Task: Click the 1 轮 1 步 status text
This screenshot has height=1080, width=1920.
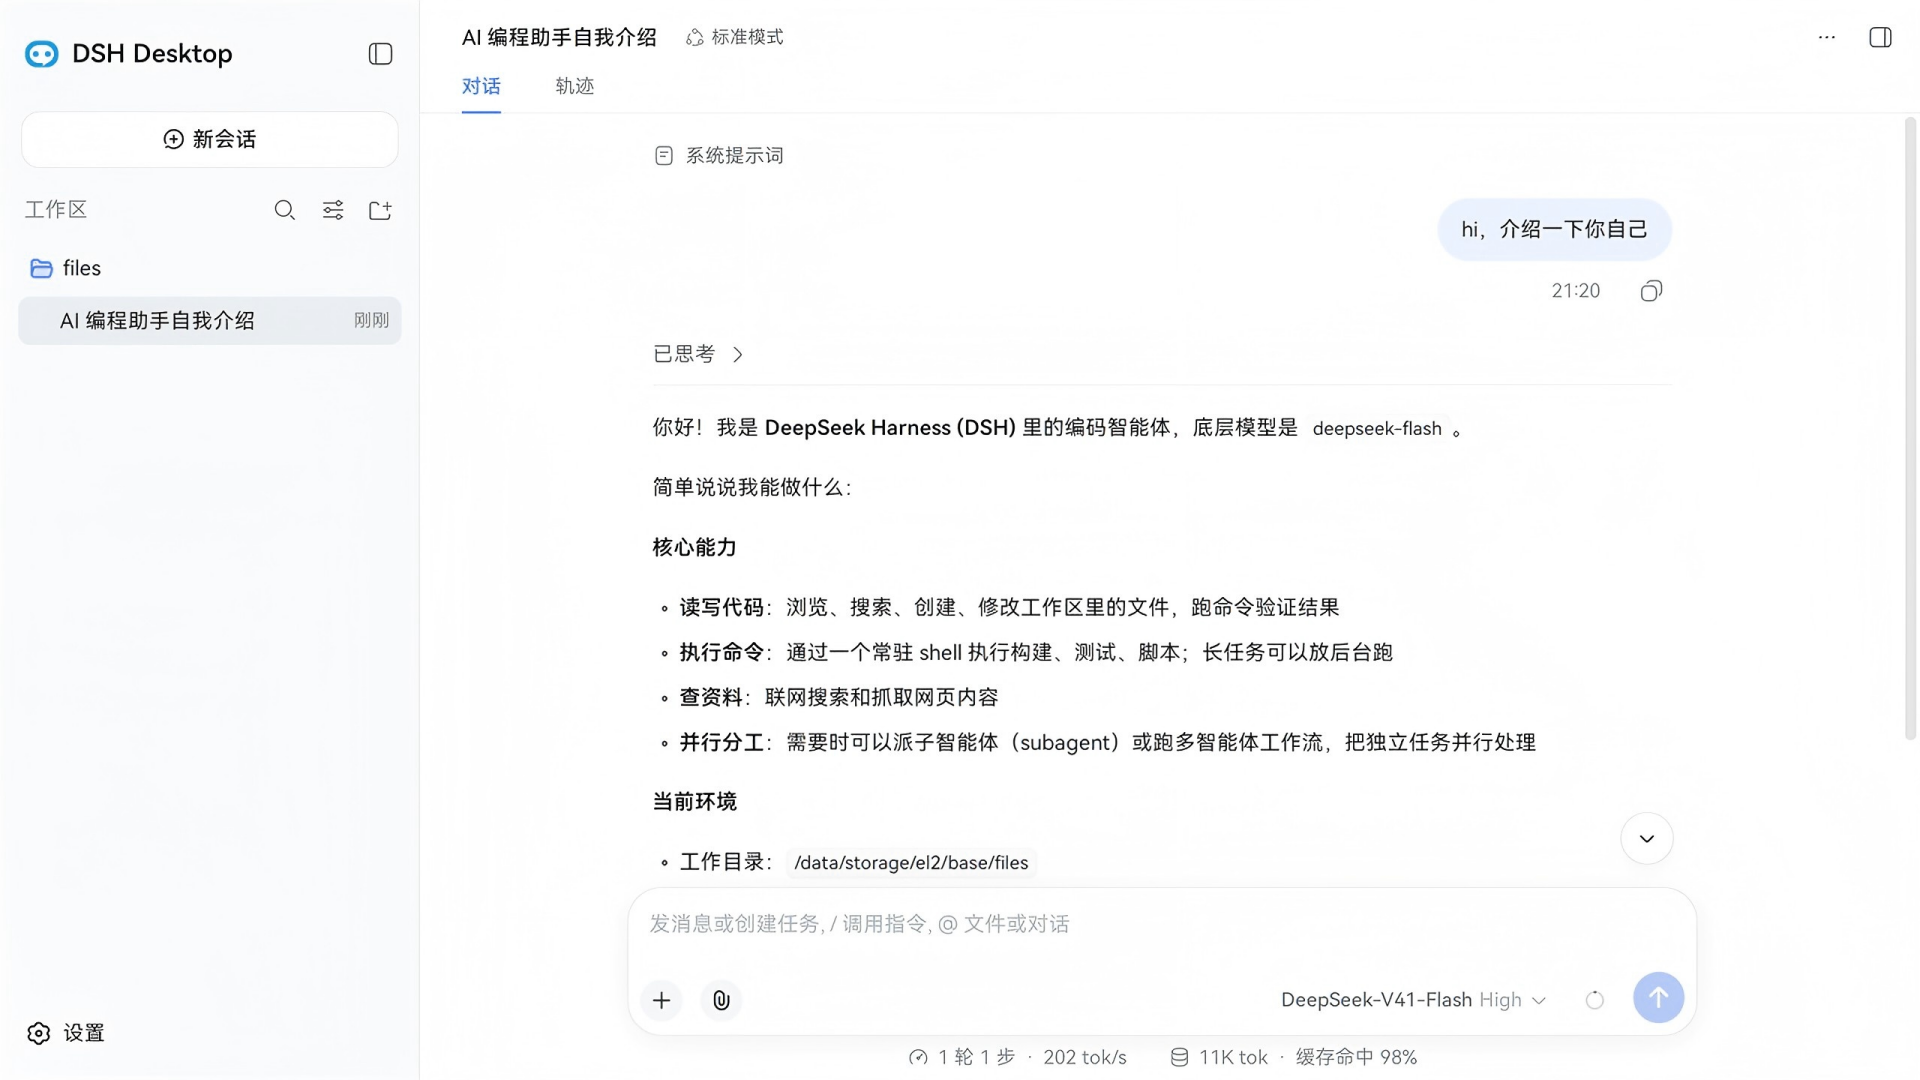Action: [x=962, y=1057]
